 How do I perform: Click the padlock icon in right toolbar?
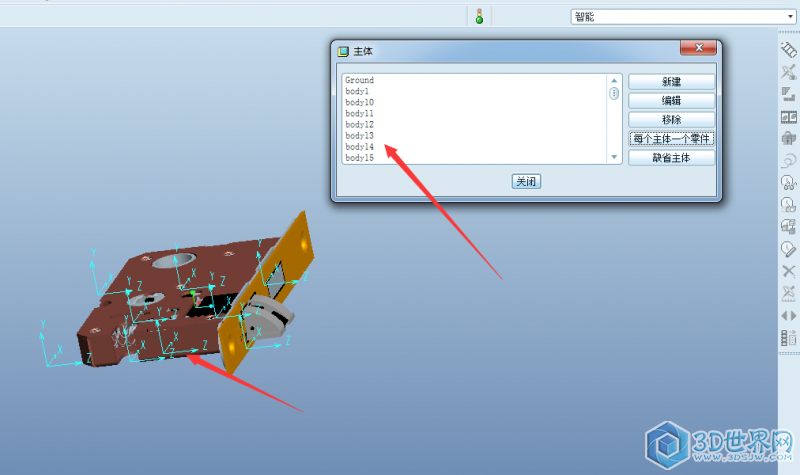point(788,138)
